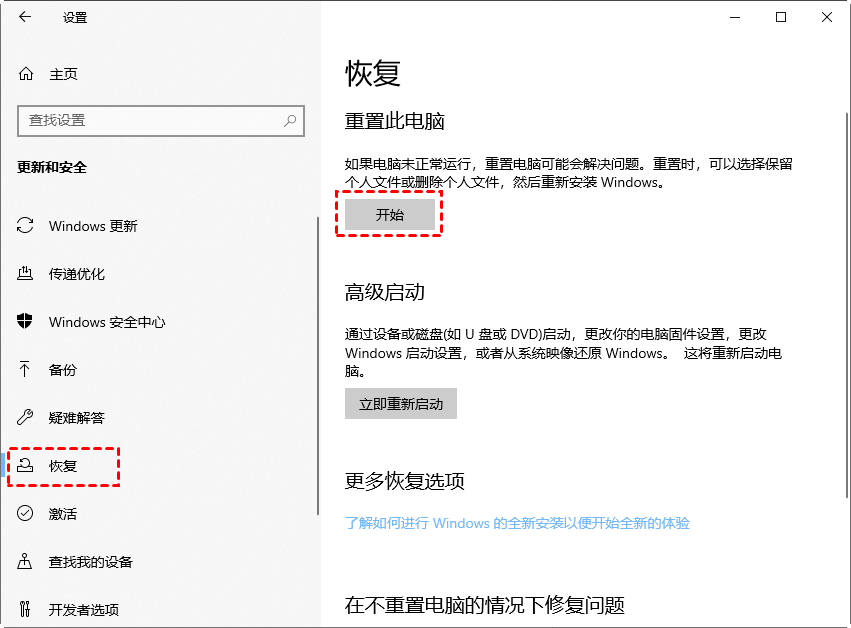Click the magnifier icon in search box
Image resolution: width=851 pixels, height=628 pixels.
(x=290, y=120)
